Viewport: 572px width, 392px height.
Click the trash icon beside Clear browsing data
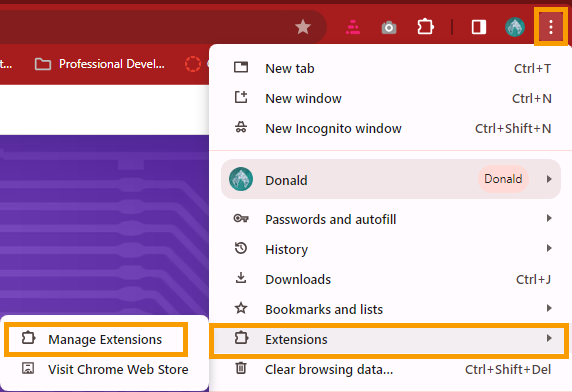tap(241, 368)
